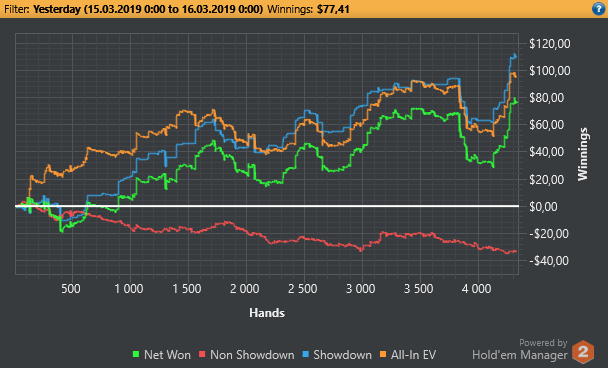
Task: Click the 3 000 hands axis label
Action: coord(361,289)
